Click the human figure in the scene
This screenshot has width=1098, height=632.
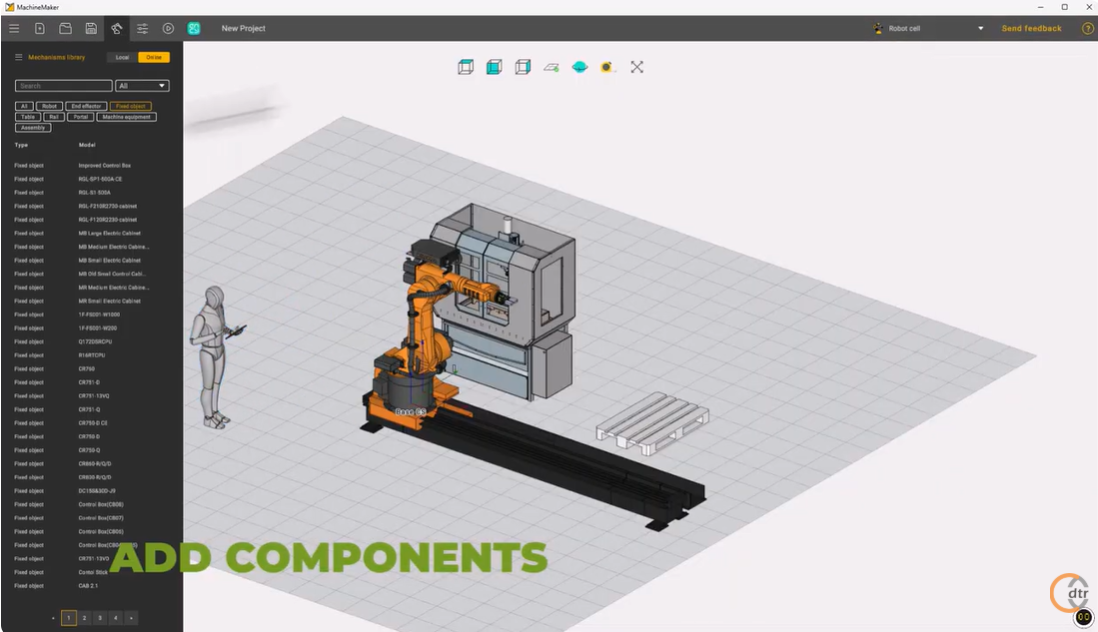[x=215, y=356]
